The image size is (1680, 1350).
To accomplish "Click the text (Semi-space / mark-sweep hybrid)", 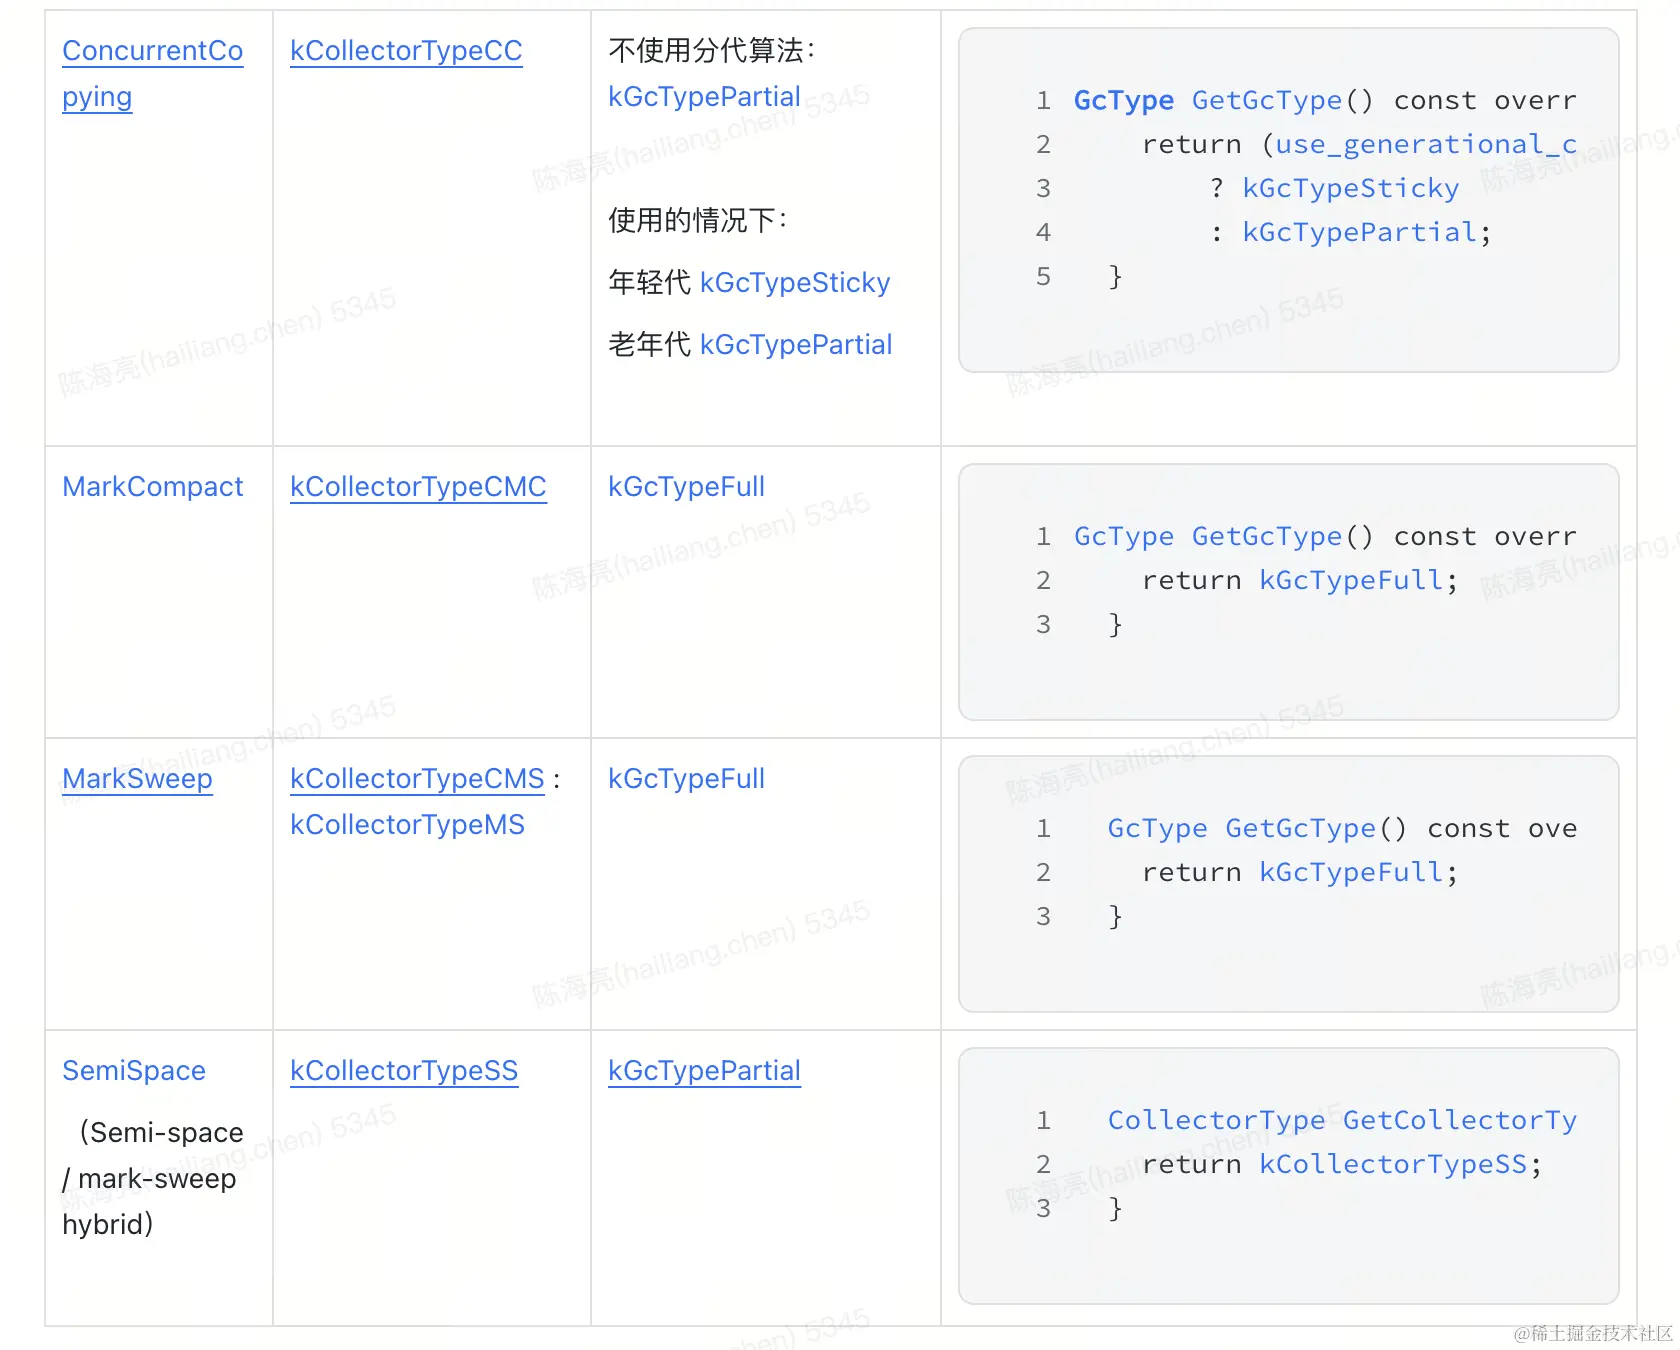I will point(153,1178).
